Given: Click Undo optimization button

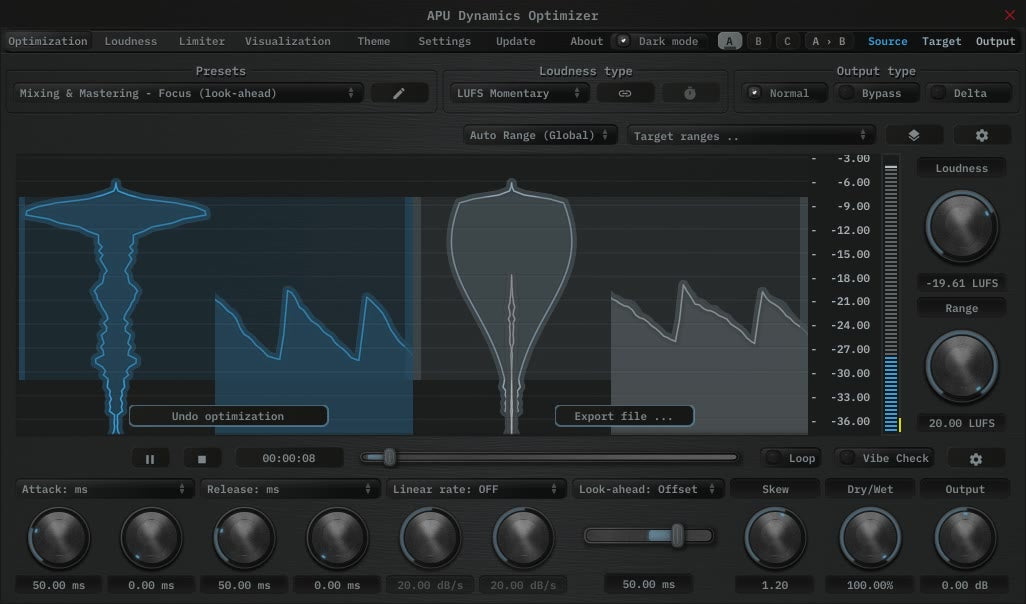Looking at the screenshot, I should [x=228, y=416].
